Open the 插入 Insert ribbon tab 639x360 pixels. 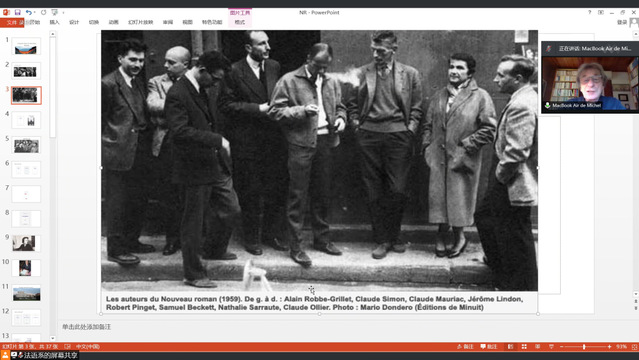pos(55,22)
